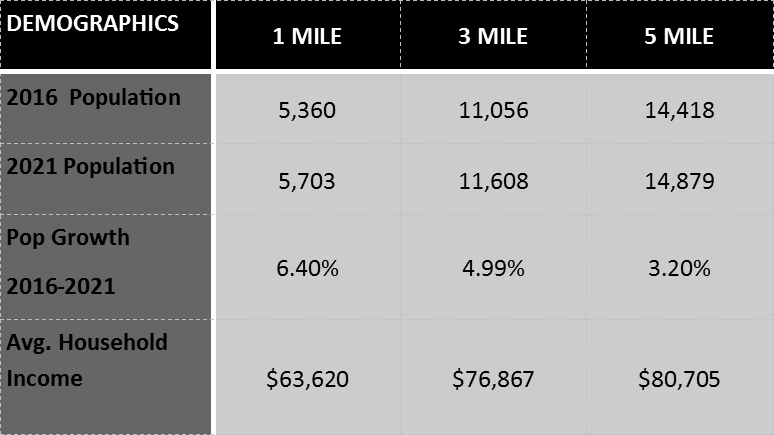Image resolution: width=774 pixels, height=435 pixels.
Task: Select the 5 MILE column header
Action: [680, 38]
